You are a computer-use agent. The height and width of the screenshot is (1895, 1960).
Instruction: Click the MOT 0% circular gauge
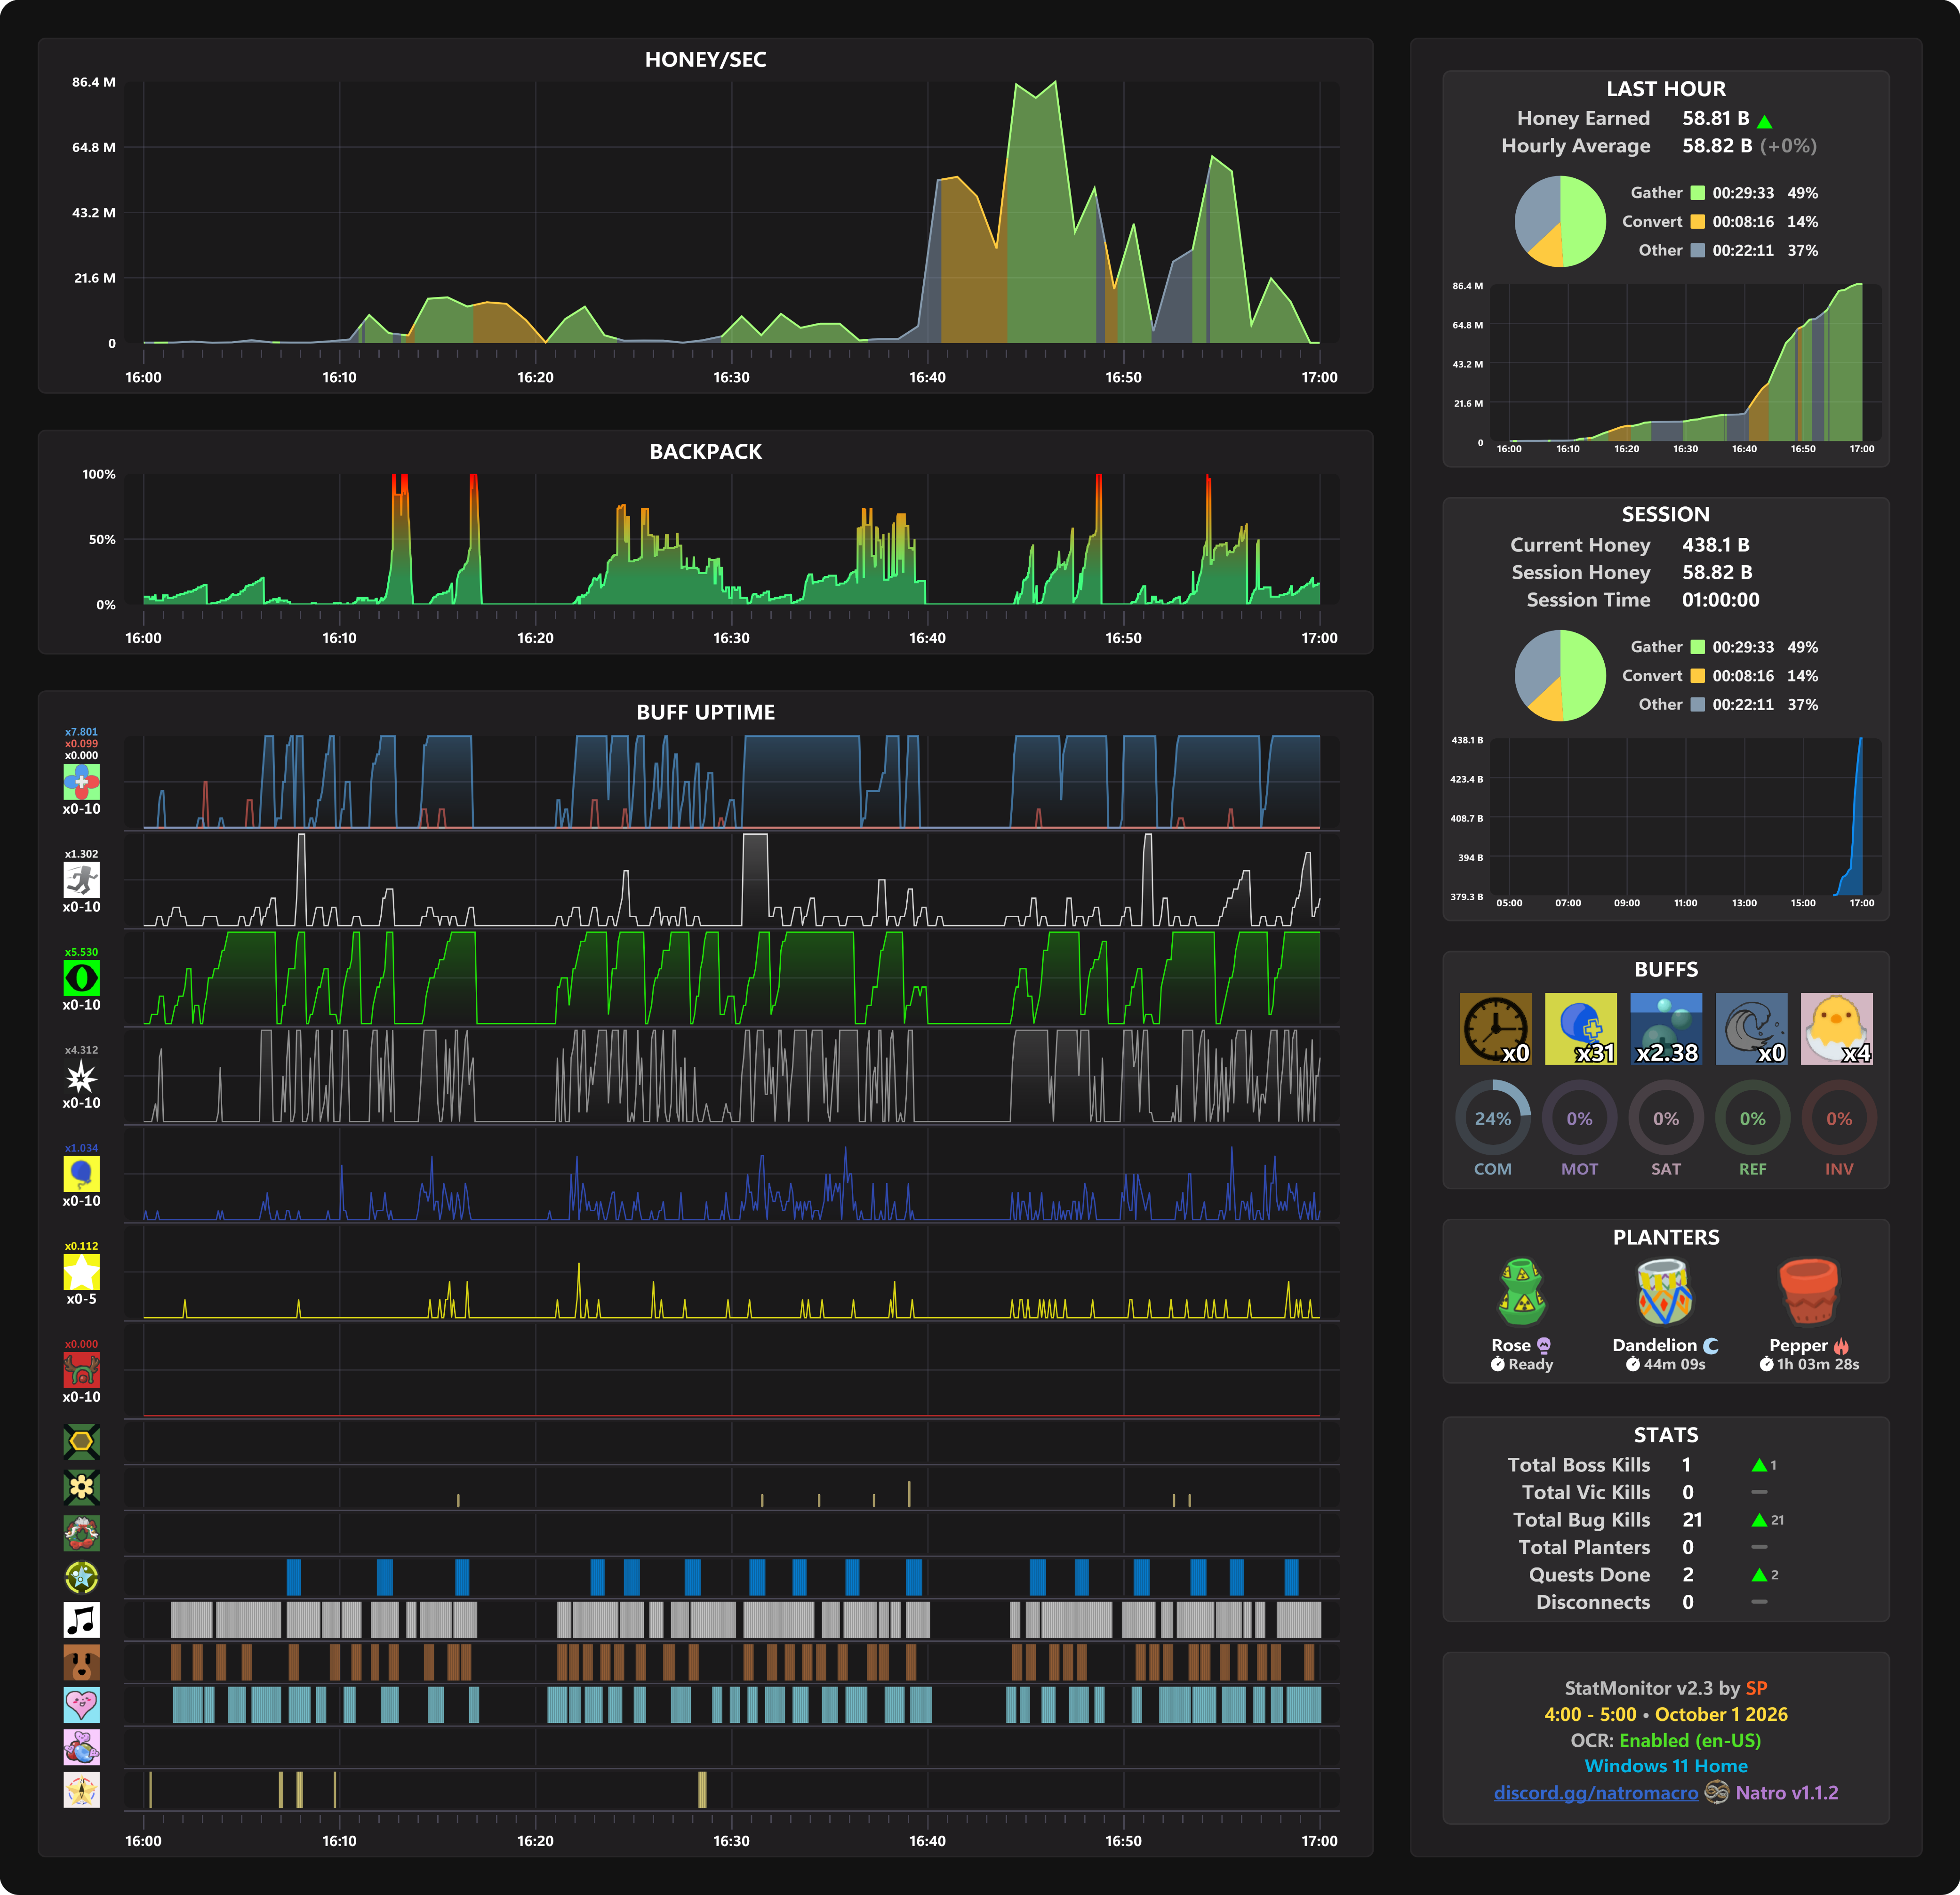[x=1580, y=1118]
